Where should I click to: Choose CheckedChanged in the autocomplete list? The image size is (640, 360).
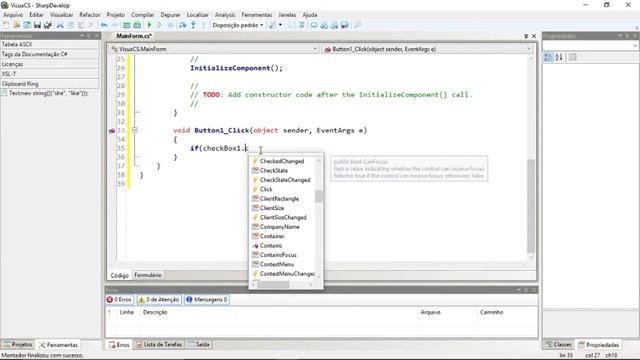coord(282,161)
